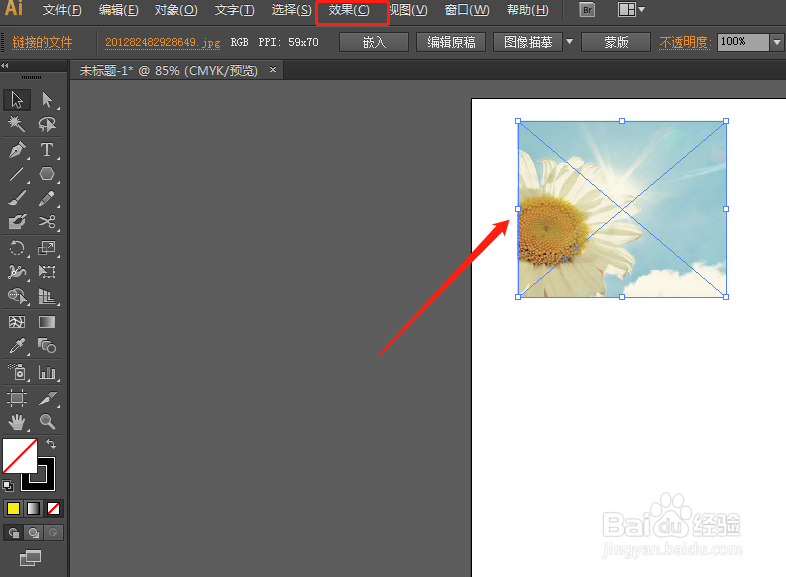
Task: Click the 蒙版 mask button
Action: (x=616, y=42)
